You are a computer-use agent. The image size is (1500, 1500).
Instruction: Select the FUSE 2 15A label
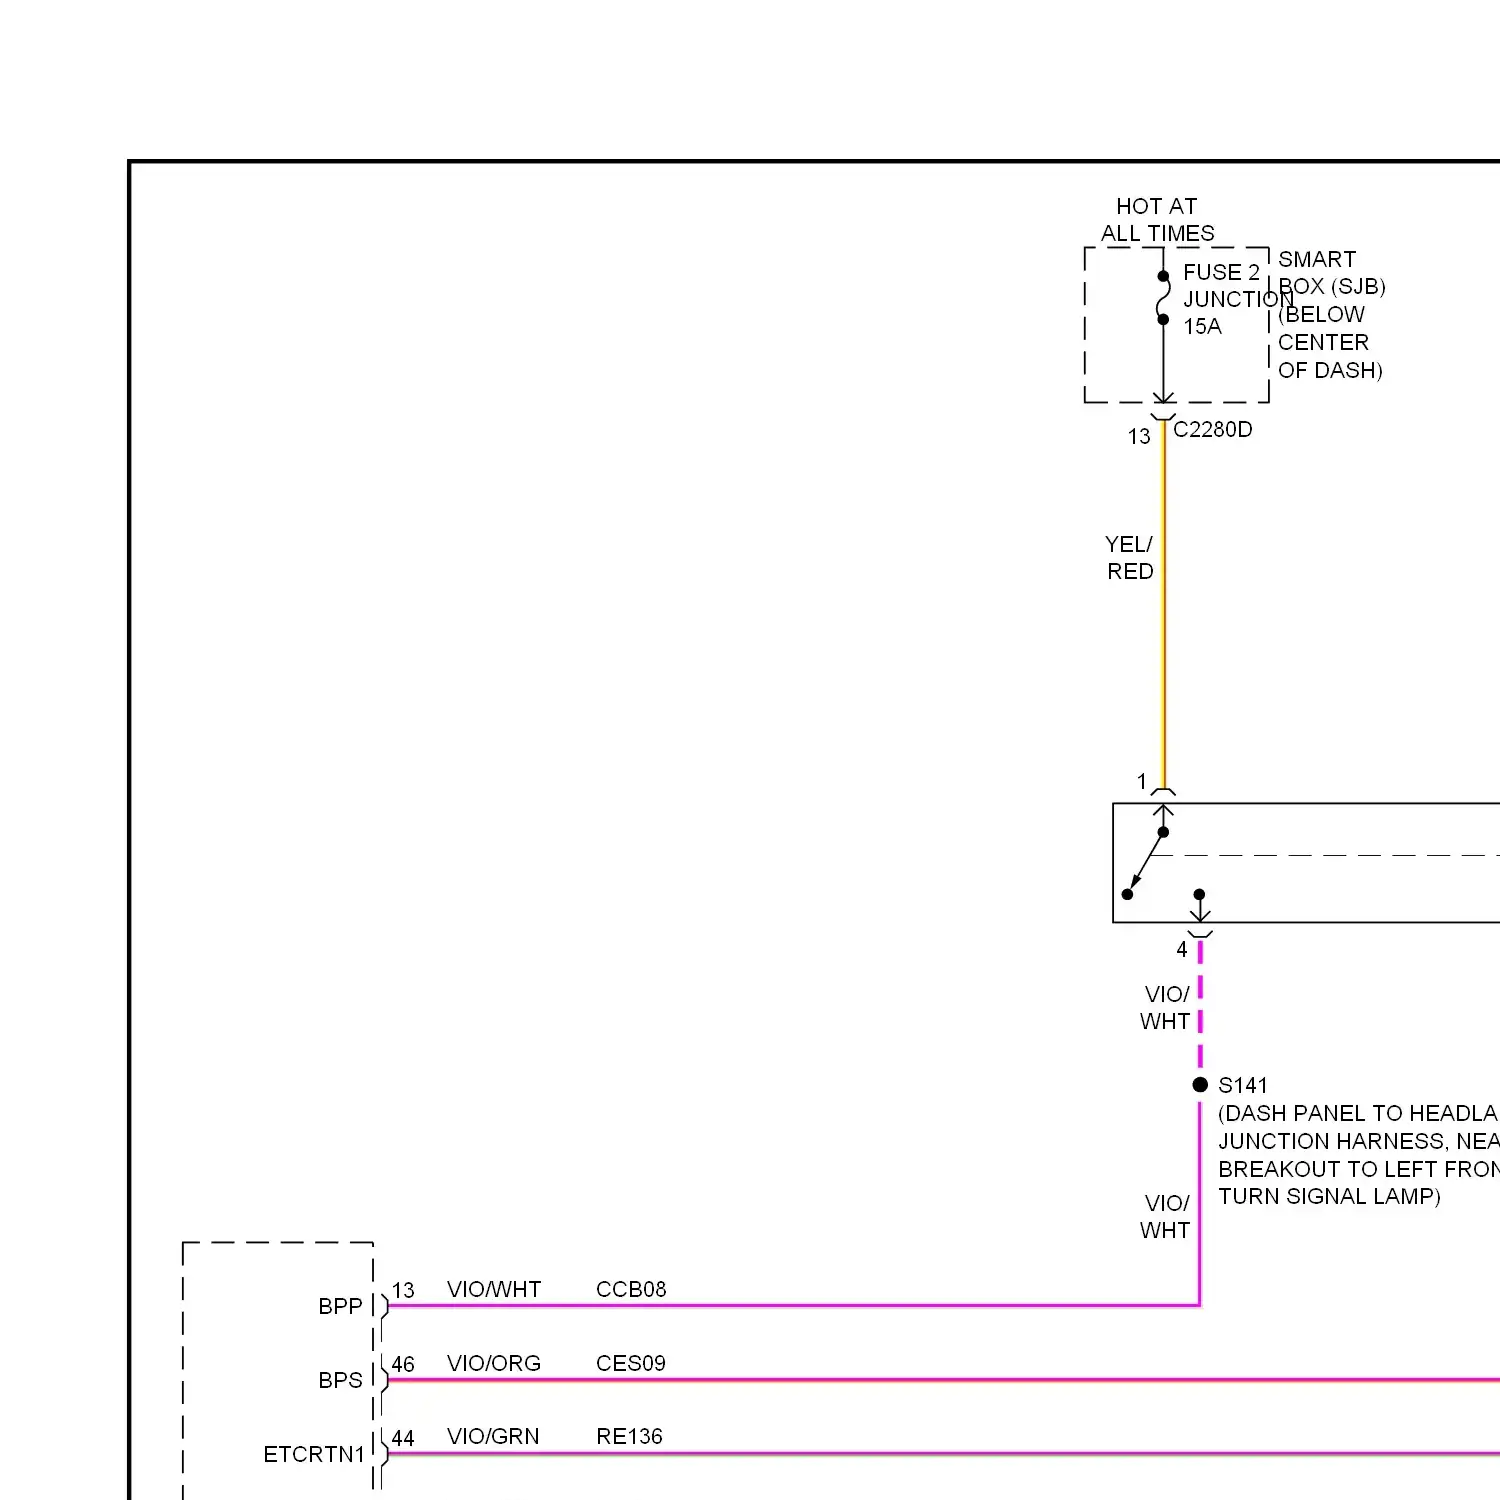click(1221, 299)
